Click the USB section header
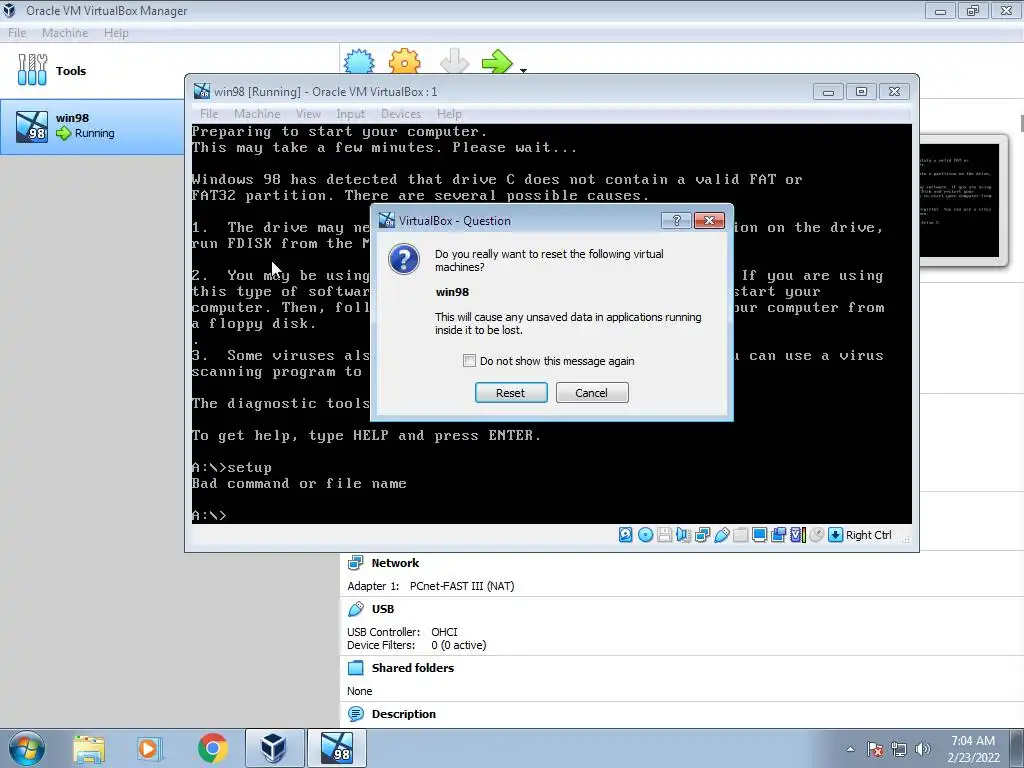The height and width of the screenshot is (768, 1024). [383, 609]
